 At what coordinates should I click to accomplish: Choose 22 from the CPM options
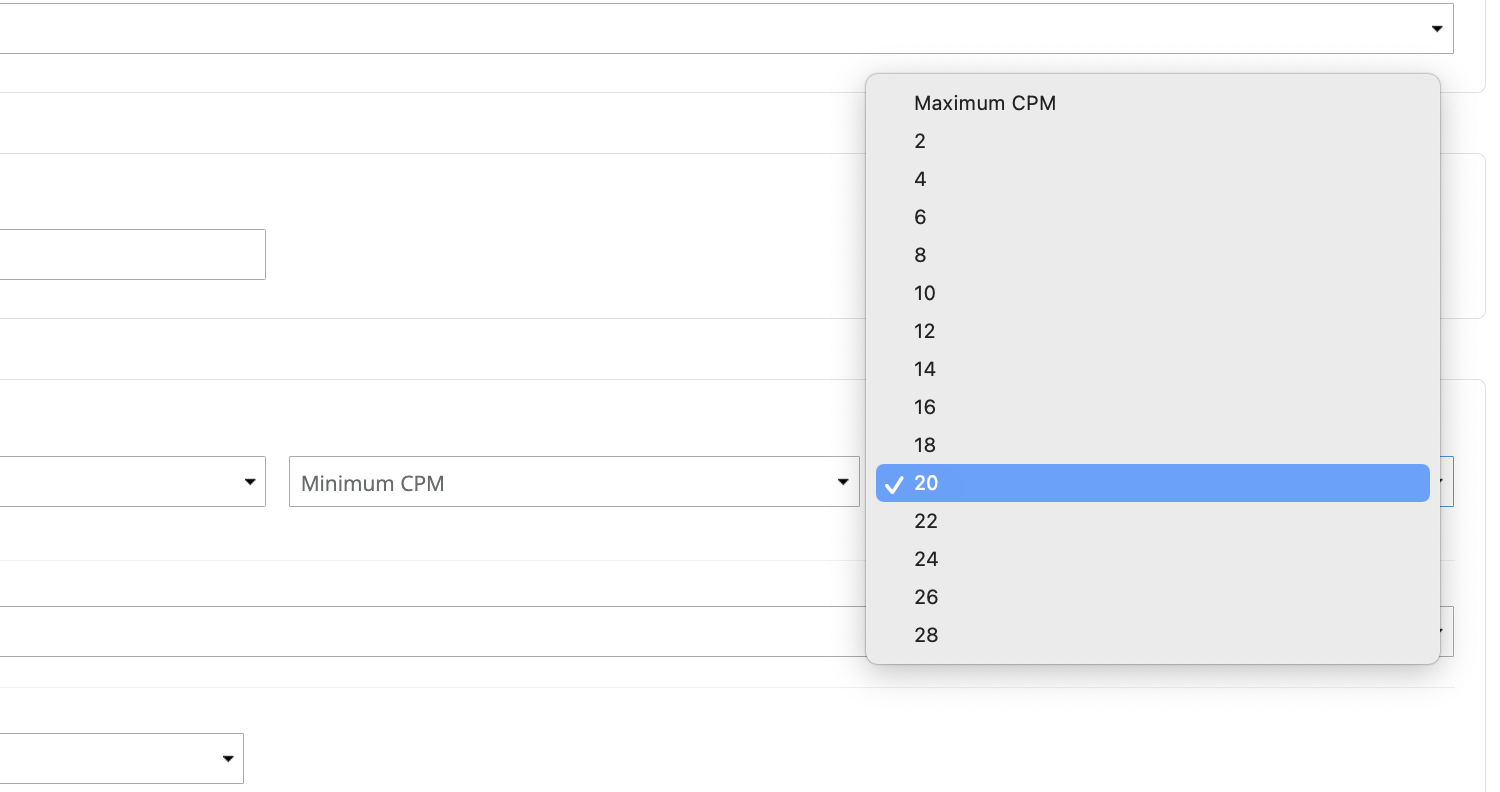tap(925, 521)
